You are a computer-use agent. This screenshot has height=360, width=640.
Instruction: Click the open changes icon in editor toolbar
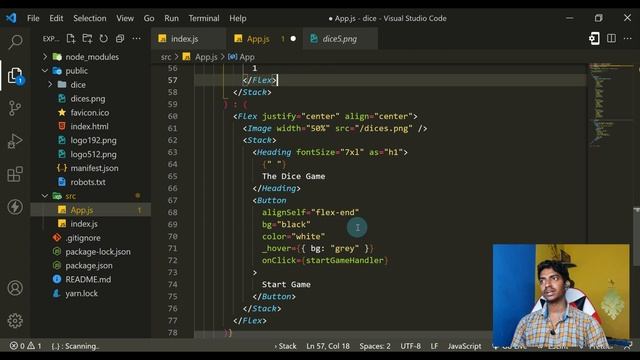click(594, 39)
